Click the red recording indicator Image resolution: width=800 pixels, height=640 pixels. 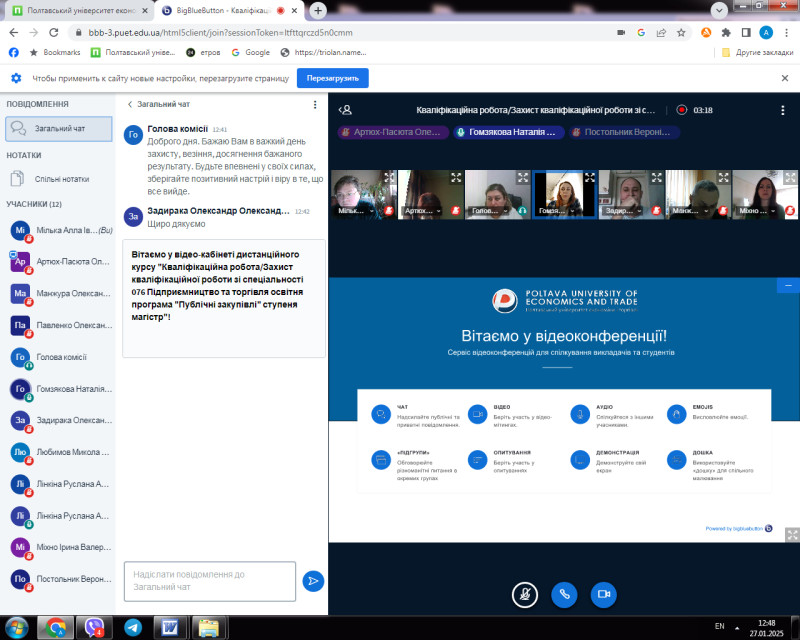[x=682, y=110]
